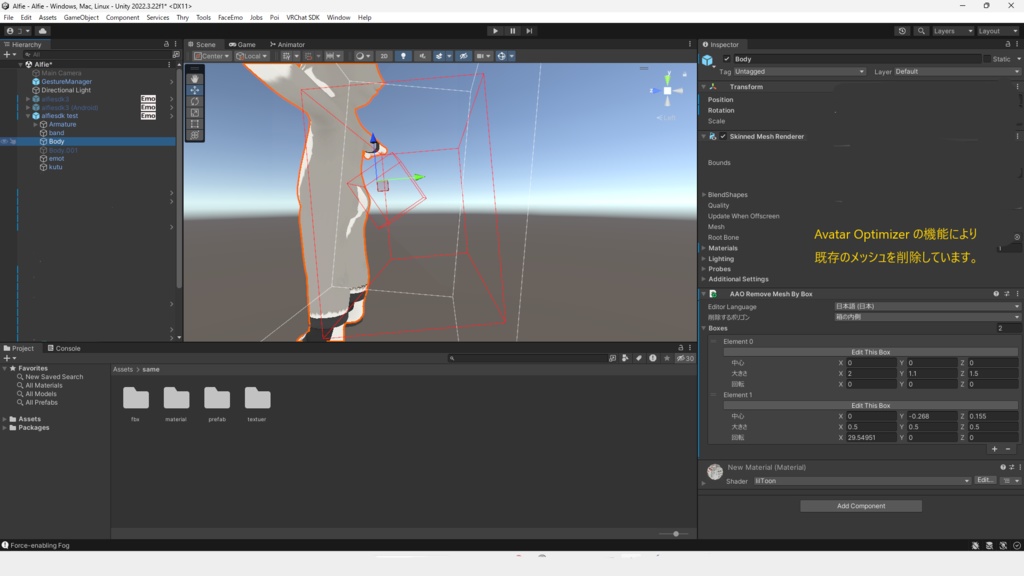Click the Step frame button
The height and width of the screenshot is (576, 1024).
point(529,31)
